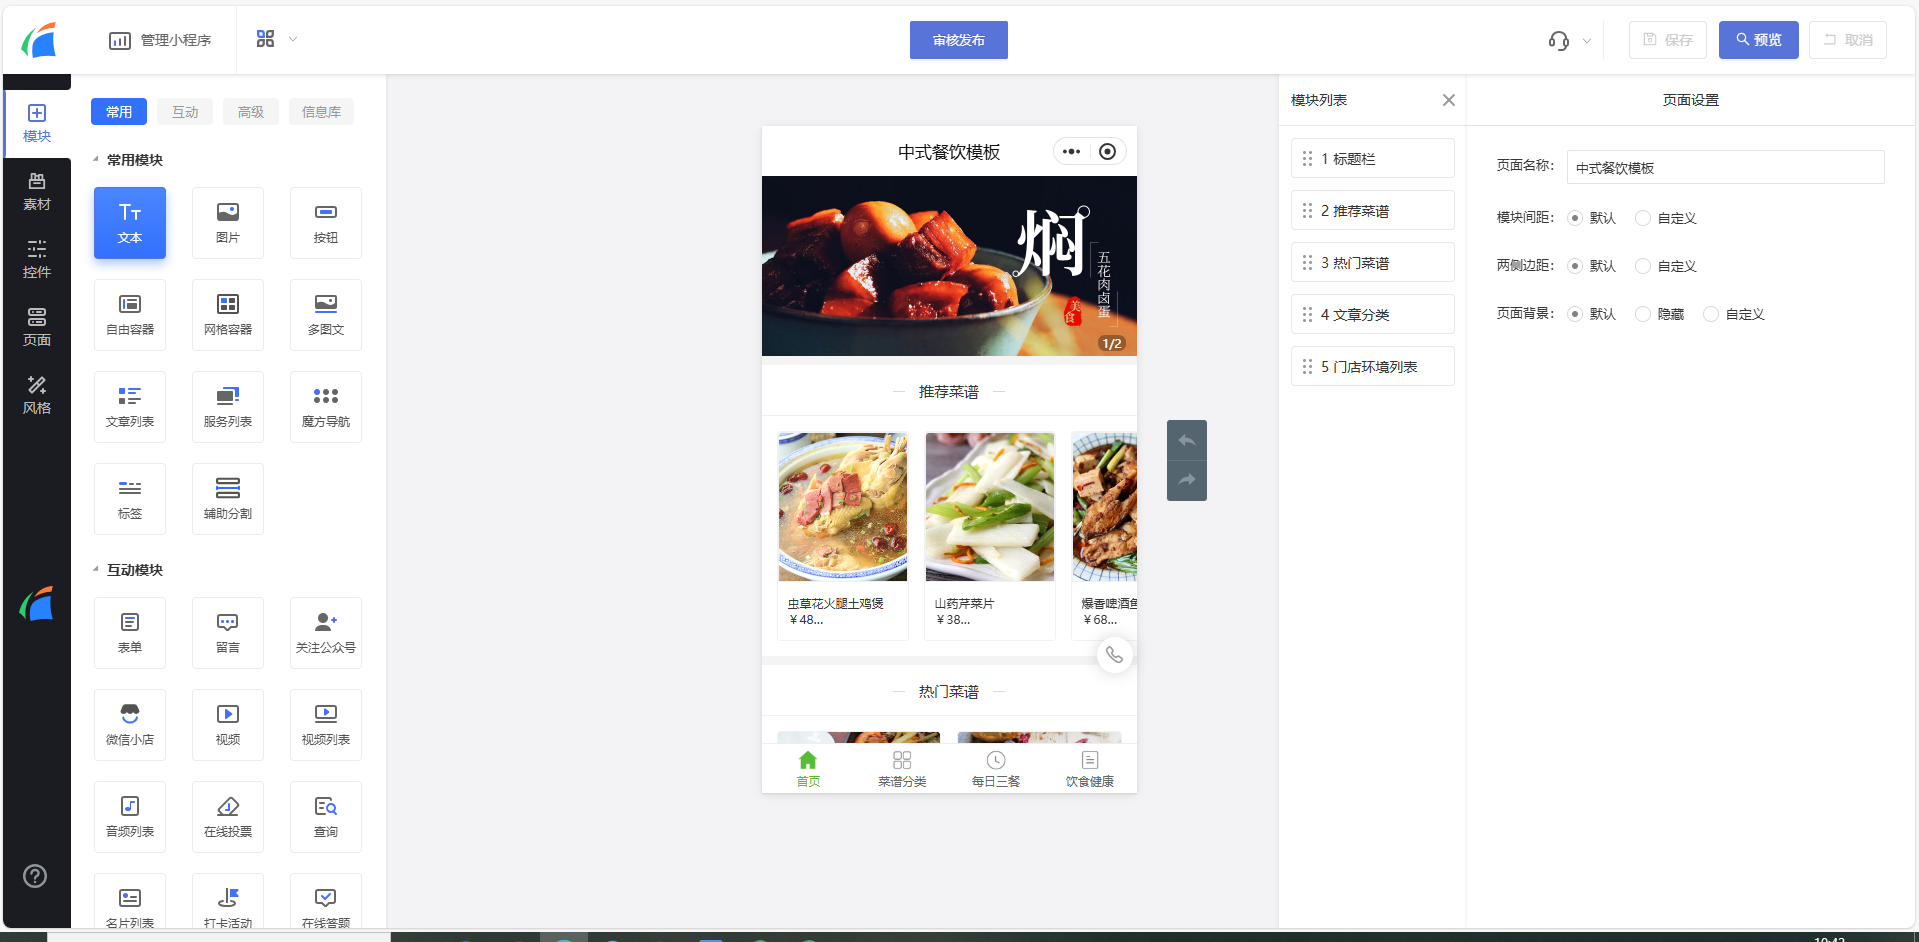Collapse the 常用模块 section
Screen dimensions: 1919x942
96,160
